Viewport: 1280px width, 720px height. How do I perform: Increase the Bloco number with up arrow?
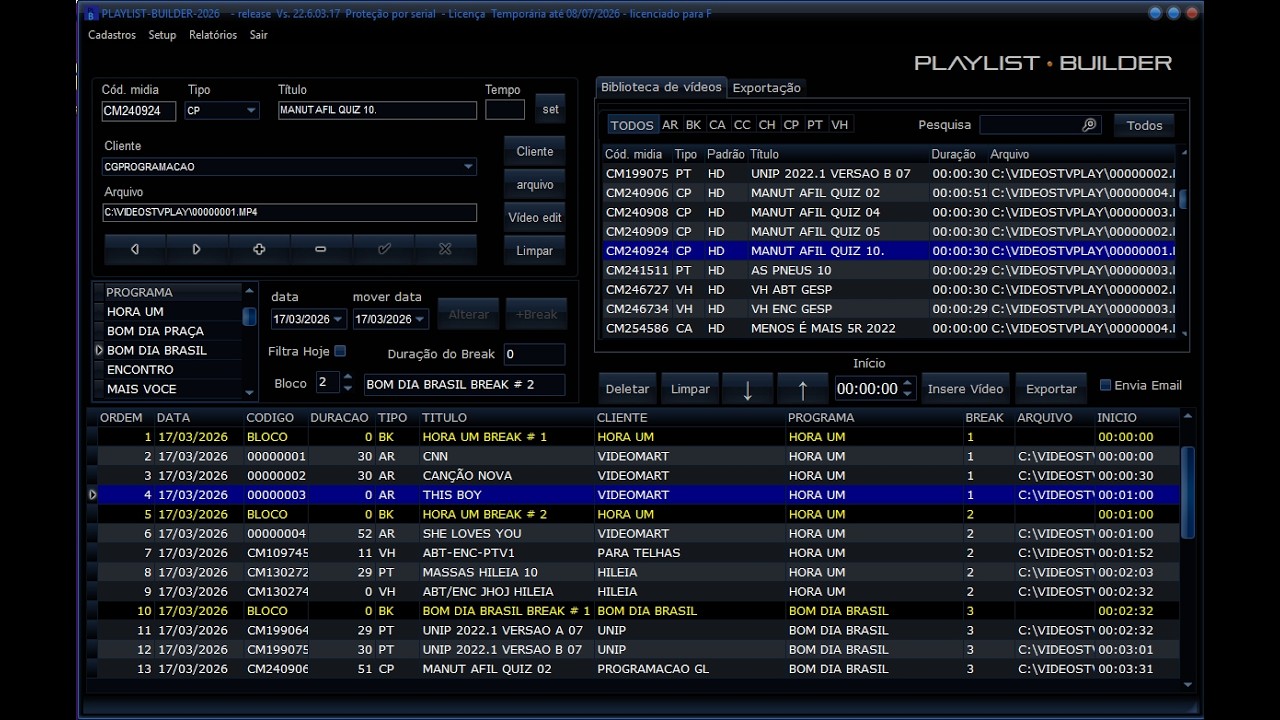tap(348, 377)
